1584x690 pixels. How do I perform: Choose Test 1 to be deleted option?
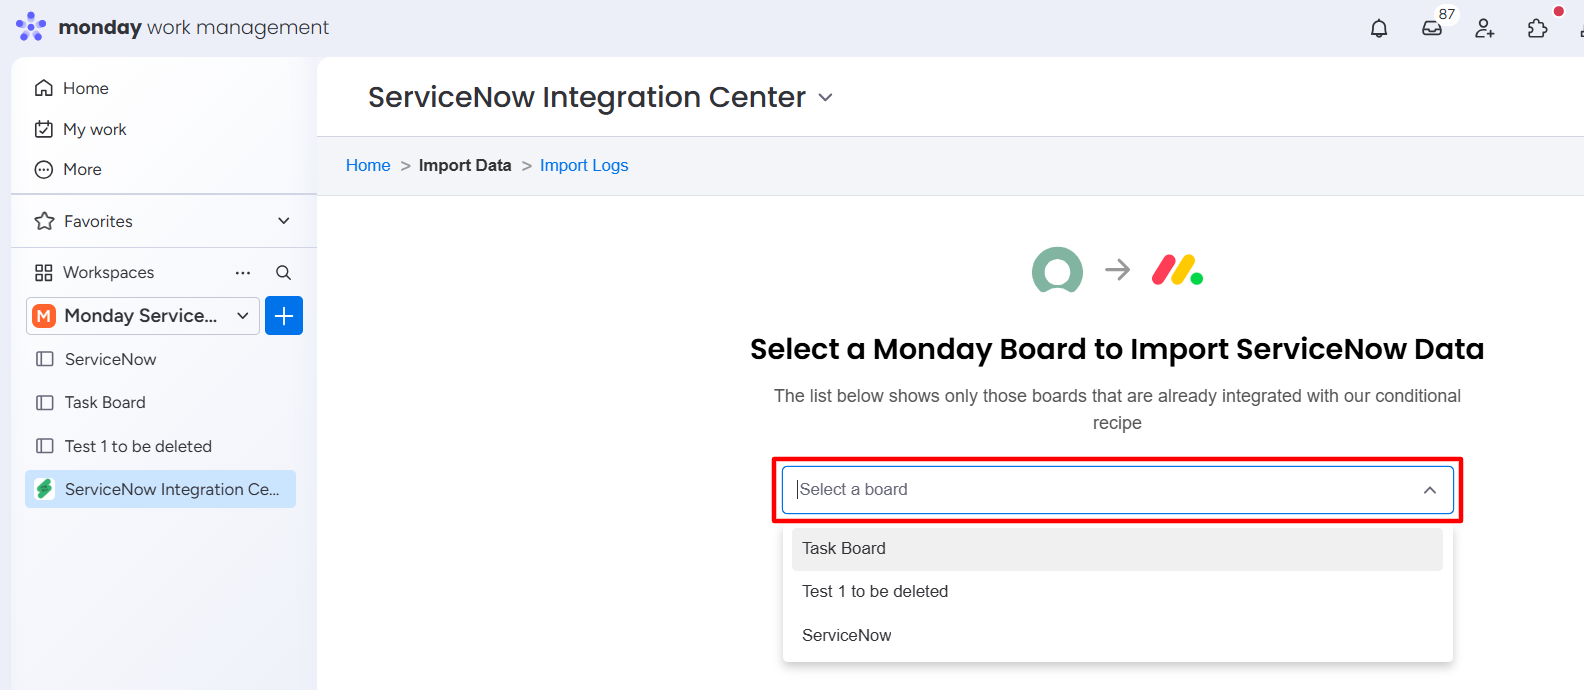[x=1117, y=592]
